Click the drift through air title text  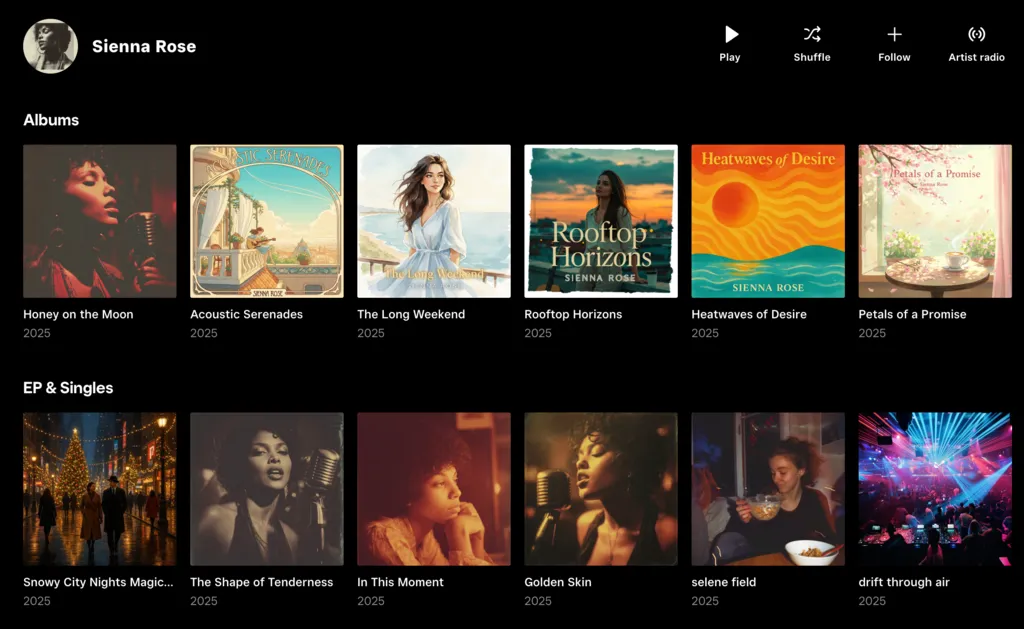(904, 582)
